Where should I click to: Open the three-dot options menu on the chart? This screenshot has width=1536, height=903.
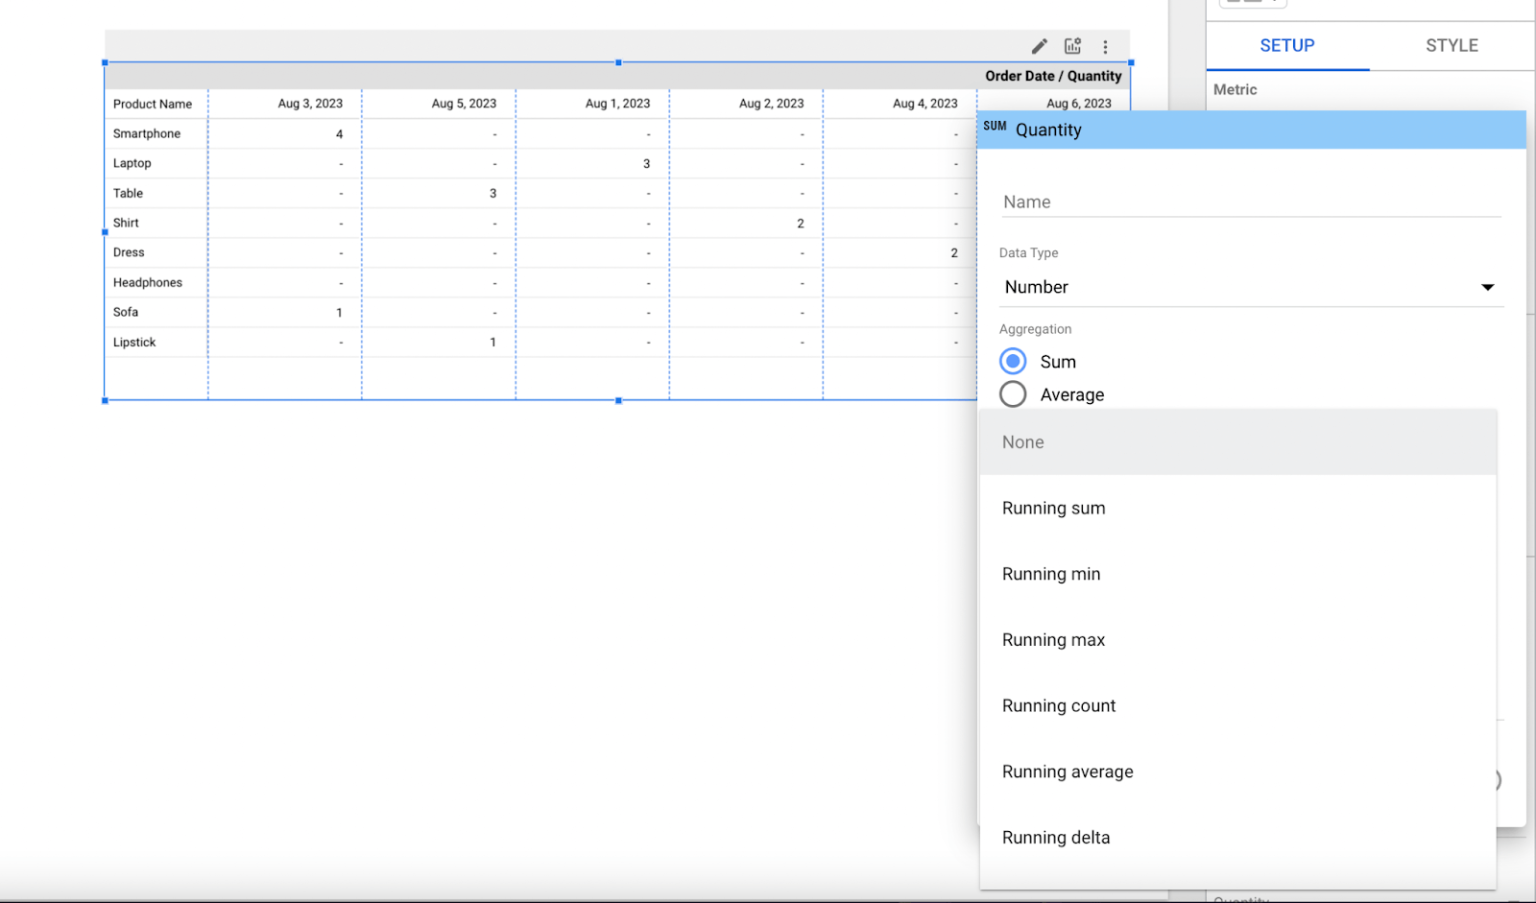pyautogui.click(x=1105, y=46)
